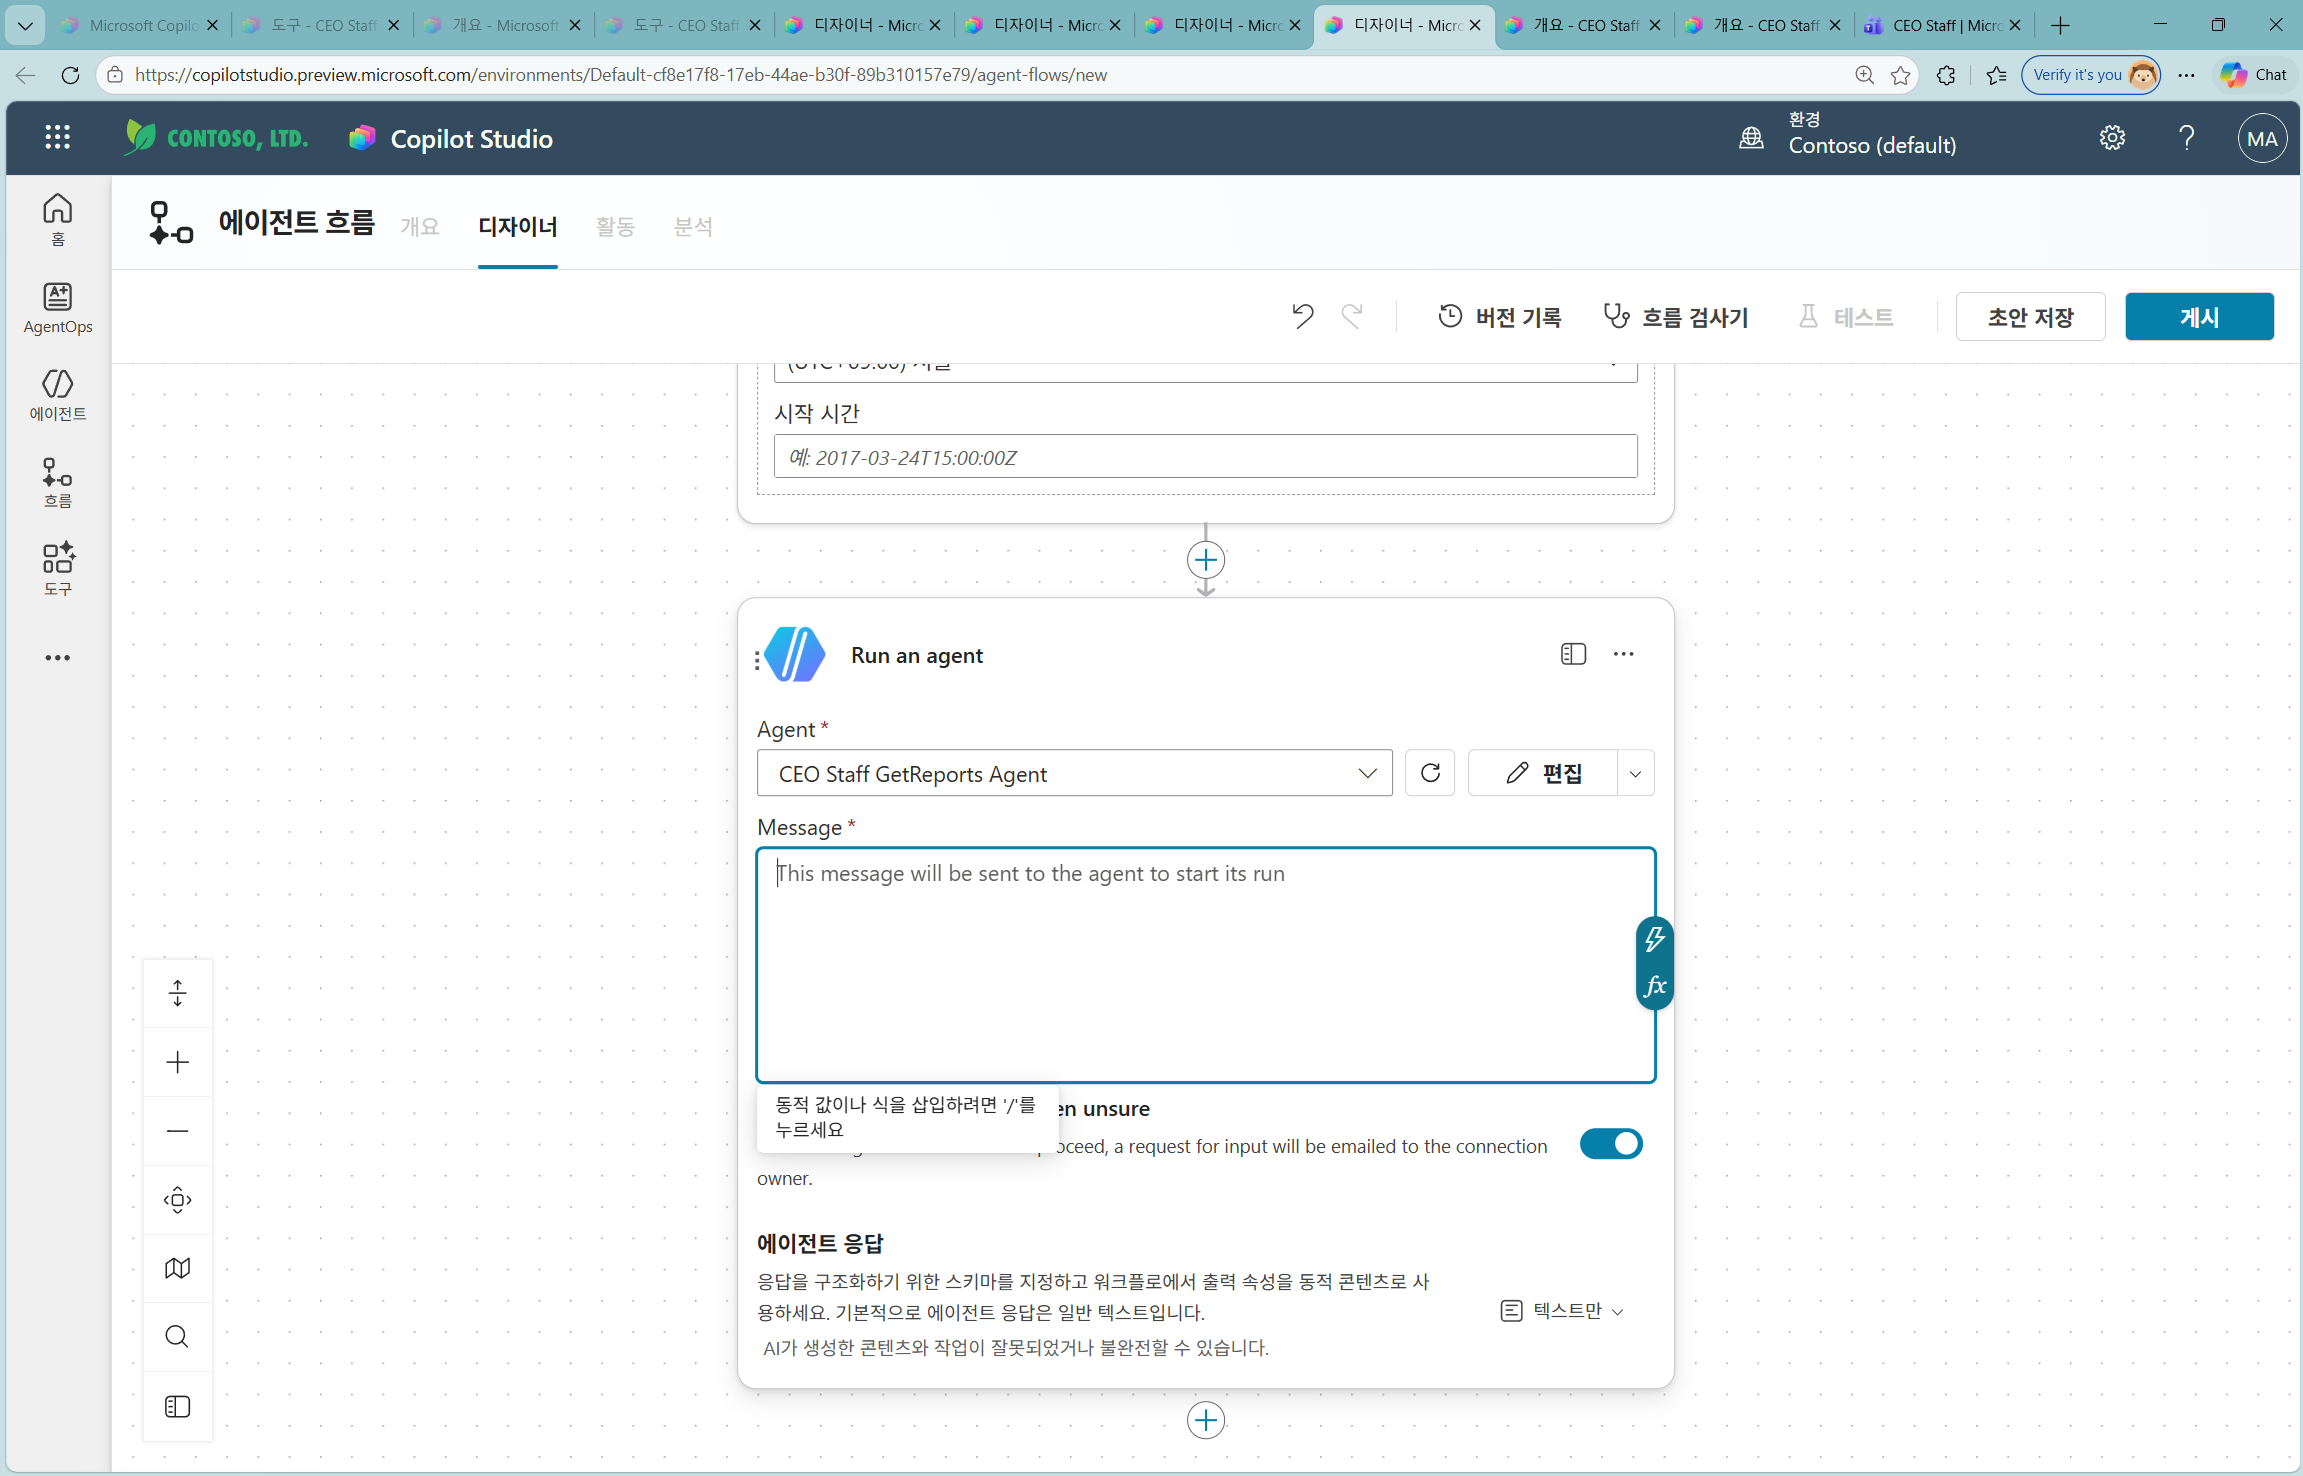Screen dimensions: 2303x1476
Task: Switch to the 분석 tab
Action: 694,227
